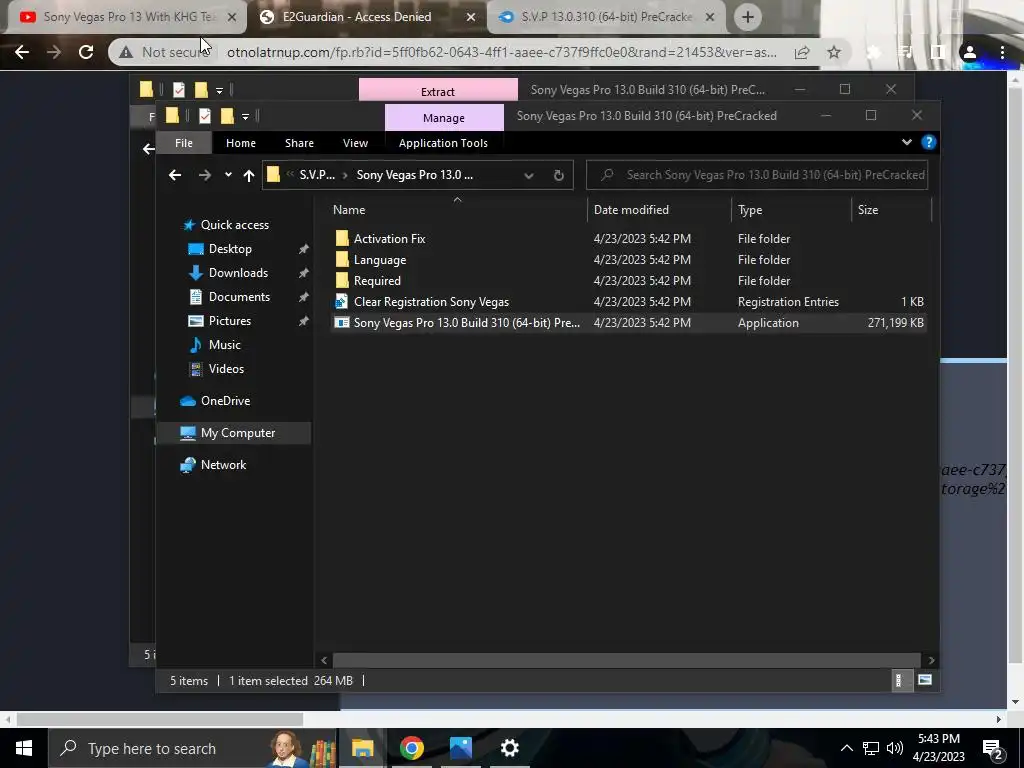
Task: Select the Activation Fix folder
Action: pos(389,239)
